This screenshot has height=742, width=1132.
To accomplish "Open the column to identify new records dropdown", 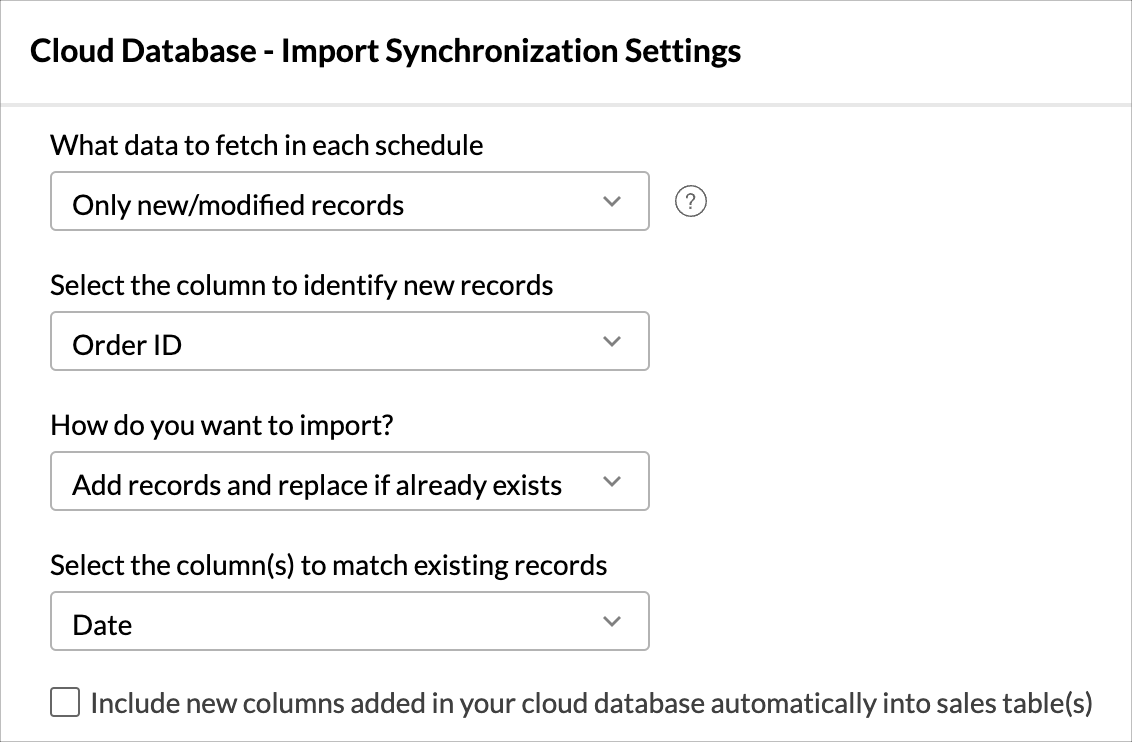I will [x=349, y=342].
